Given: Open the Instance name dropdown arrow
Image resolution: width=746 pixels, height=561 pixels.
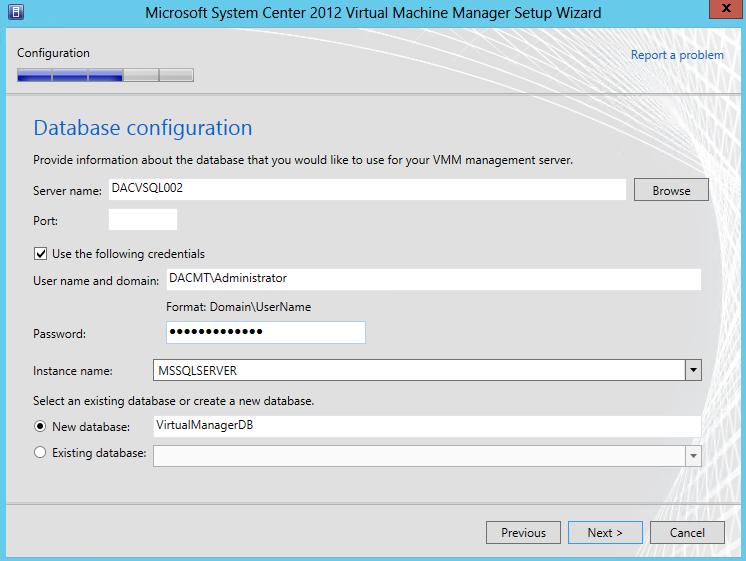Looking at the screenshot, I should click(693, 370).
